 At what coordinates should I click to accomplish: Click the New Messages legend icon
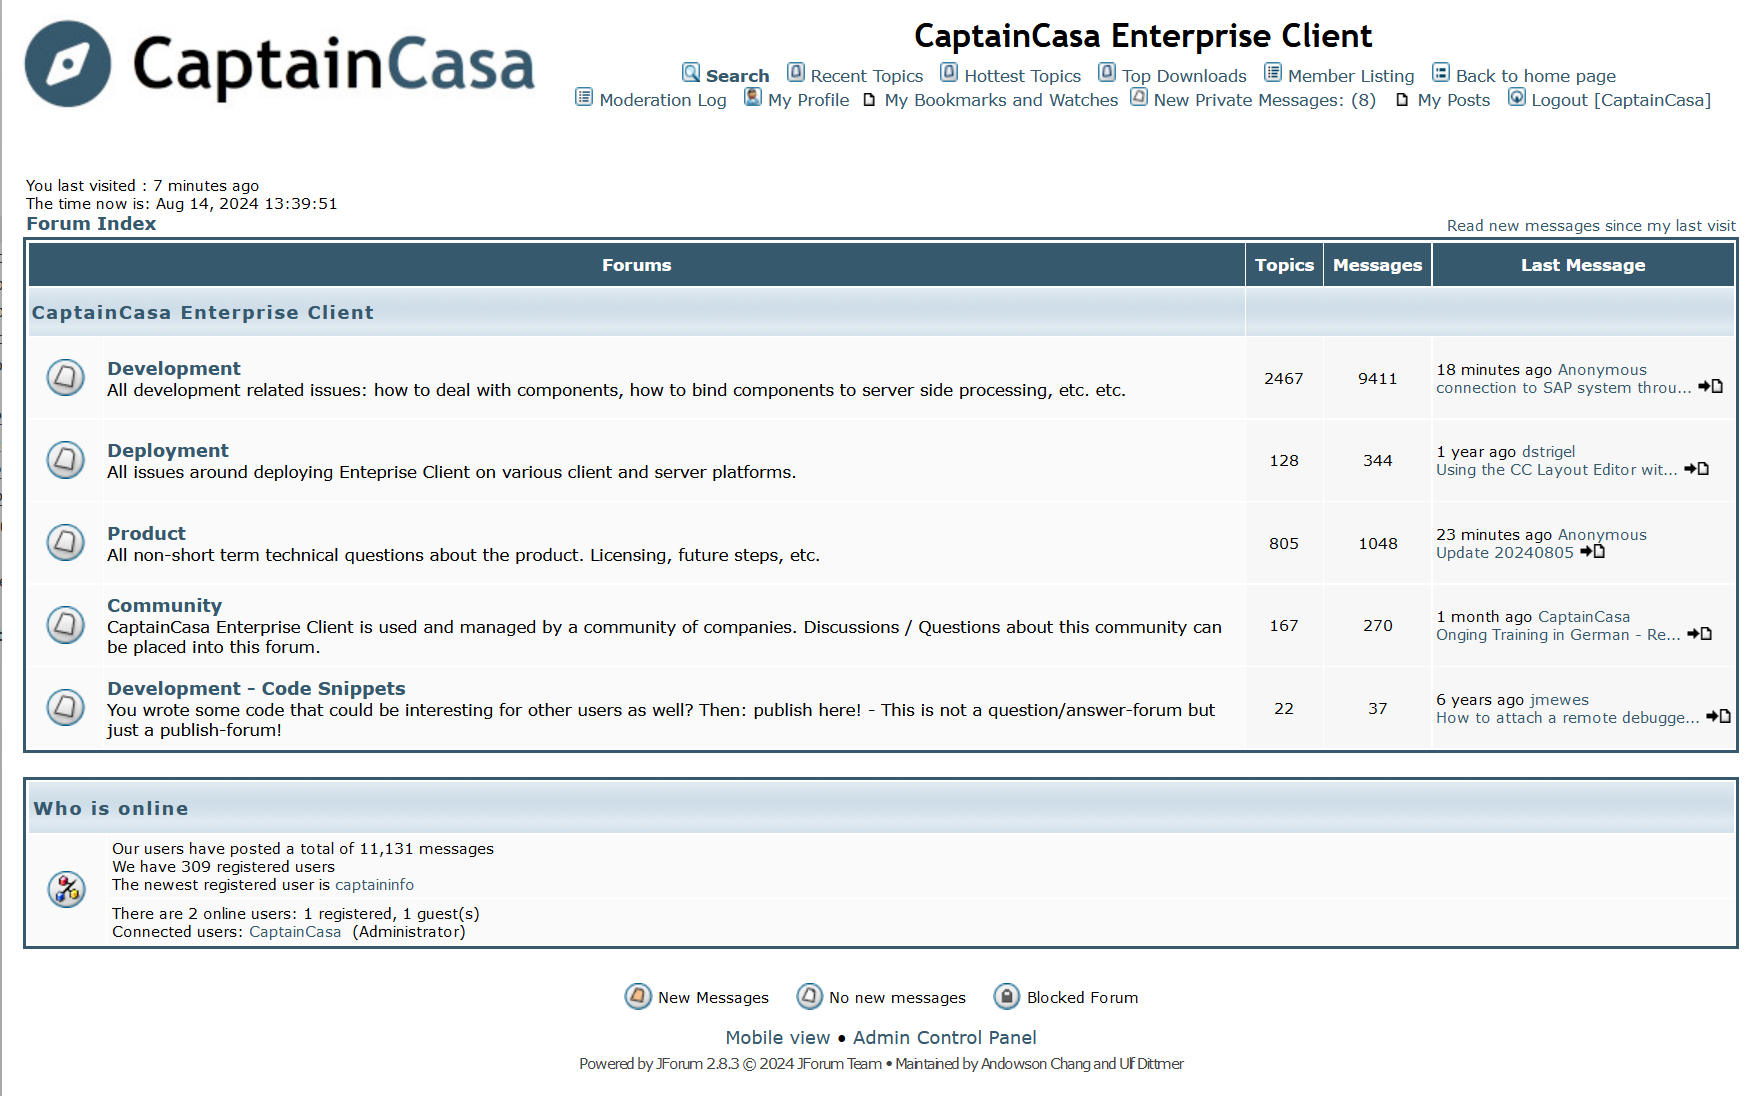tap(637, 996)
